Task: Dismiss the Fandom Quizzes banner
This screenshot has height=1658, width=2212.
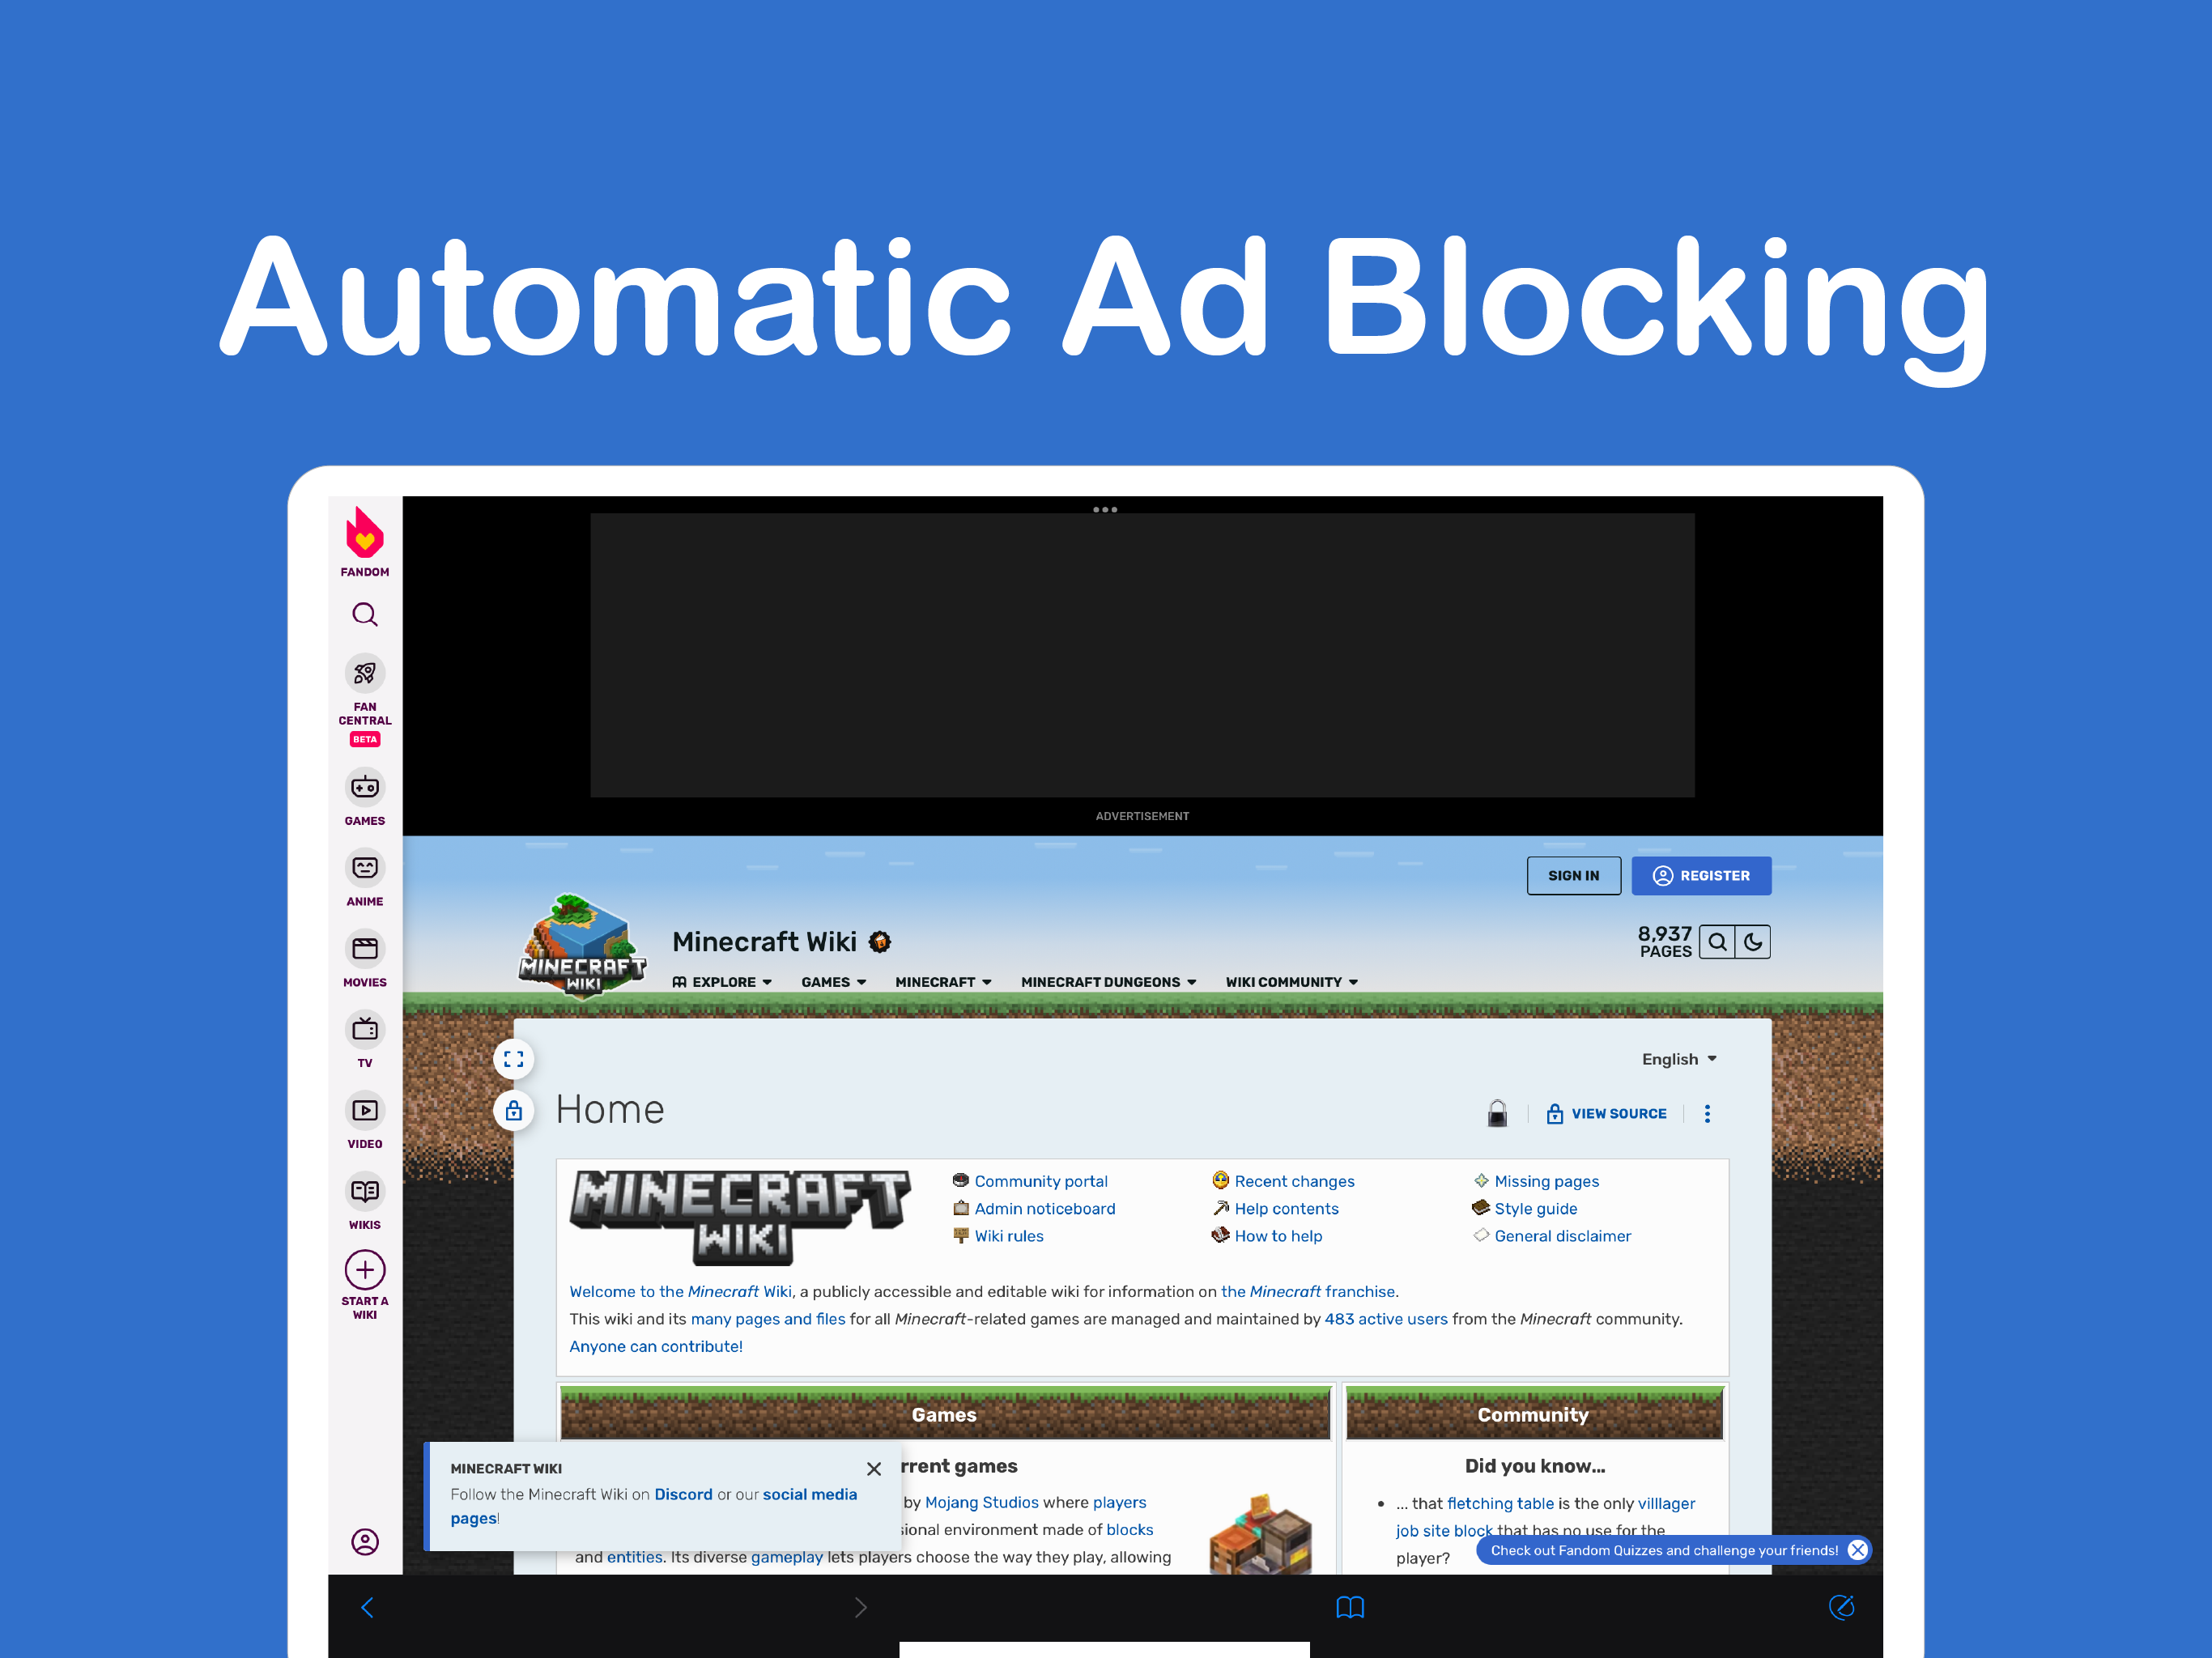Action: (x=1857, y=1550)
